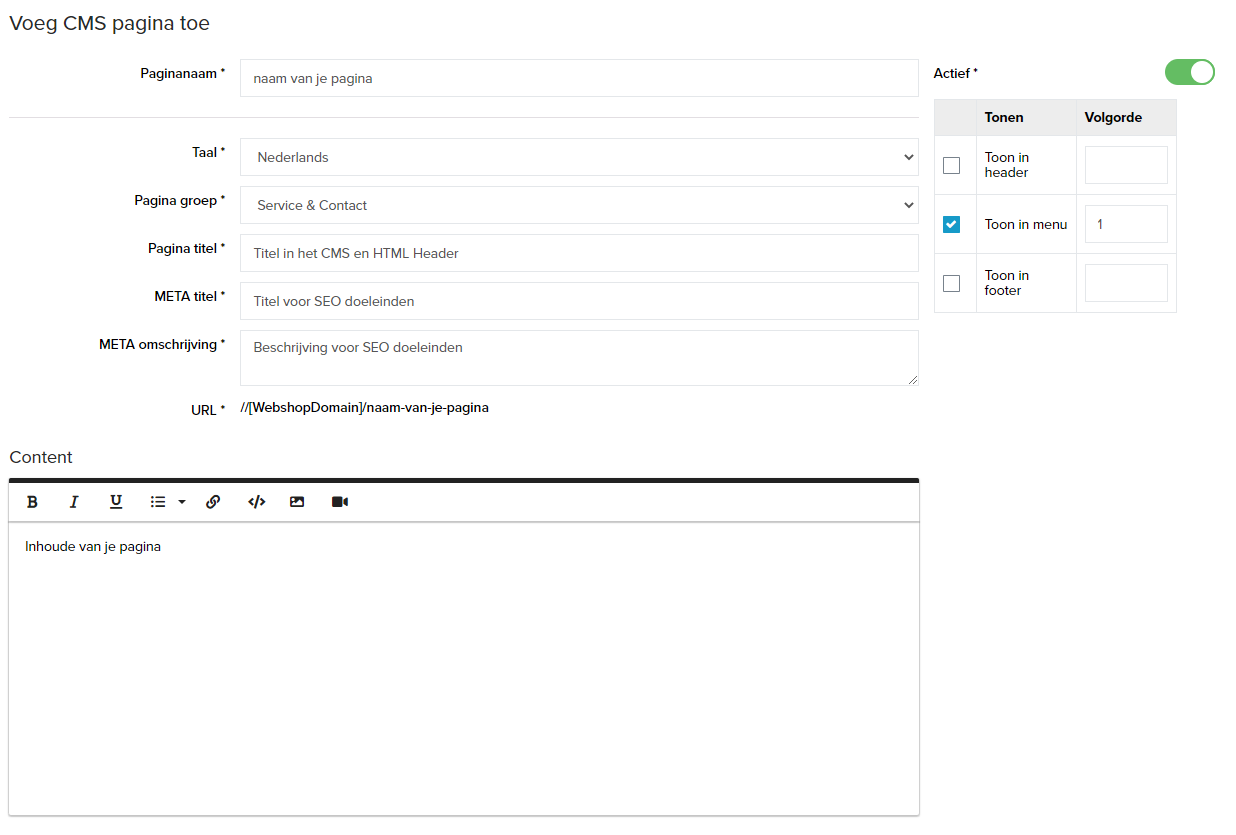Apply italic formatting in editor toolbar

point(74,502)
